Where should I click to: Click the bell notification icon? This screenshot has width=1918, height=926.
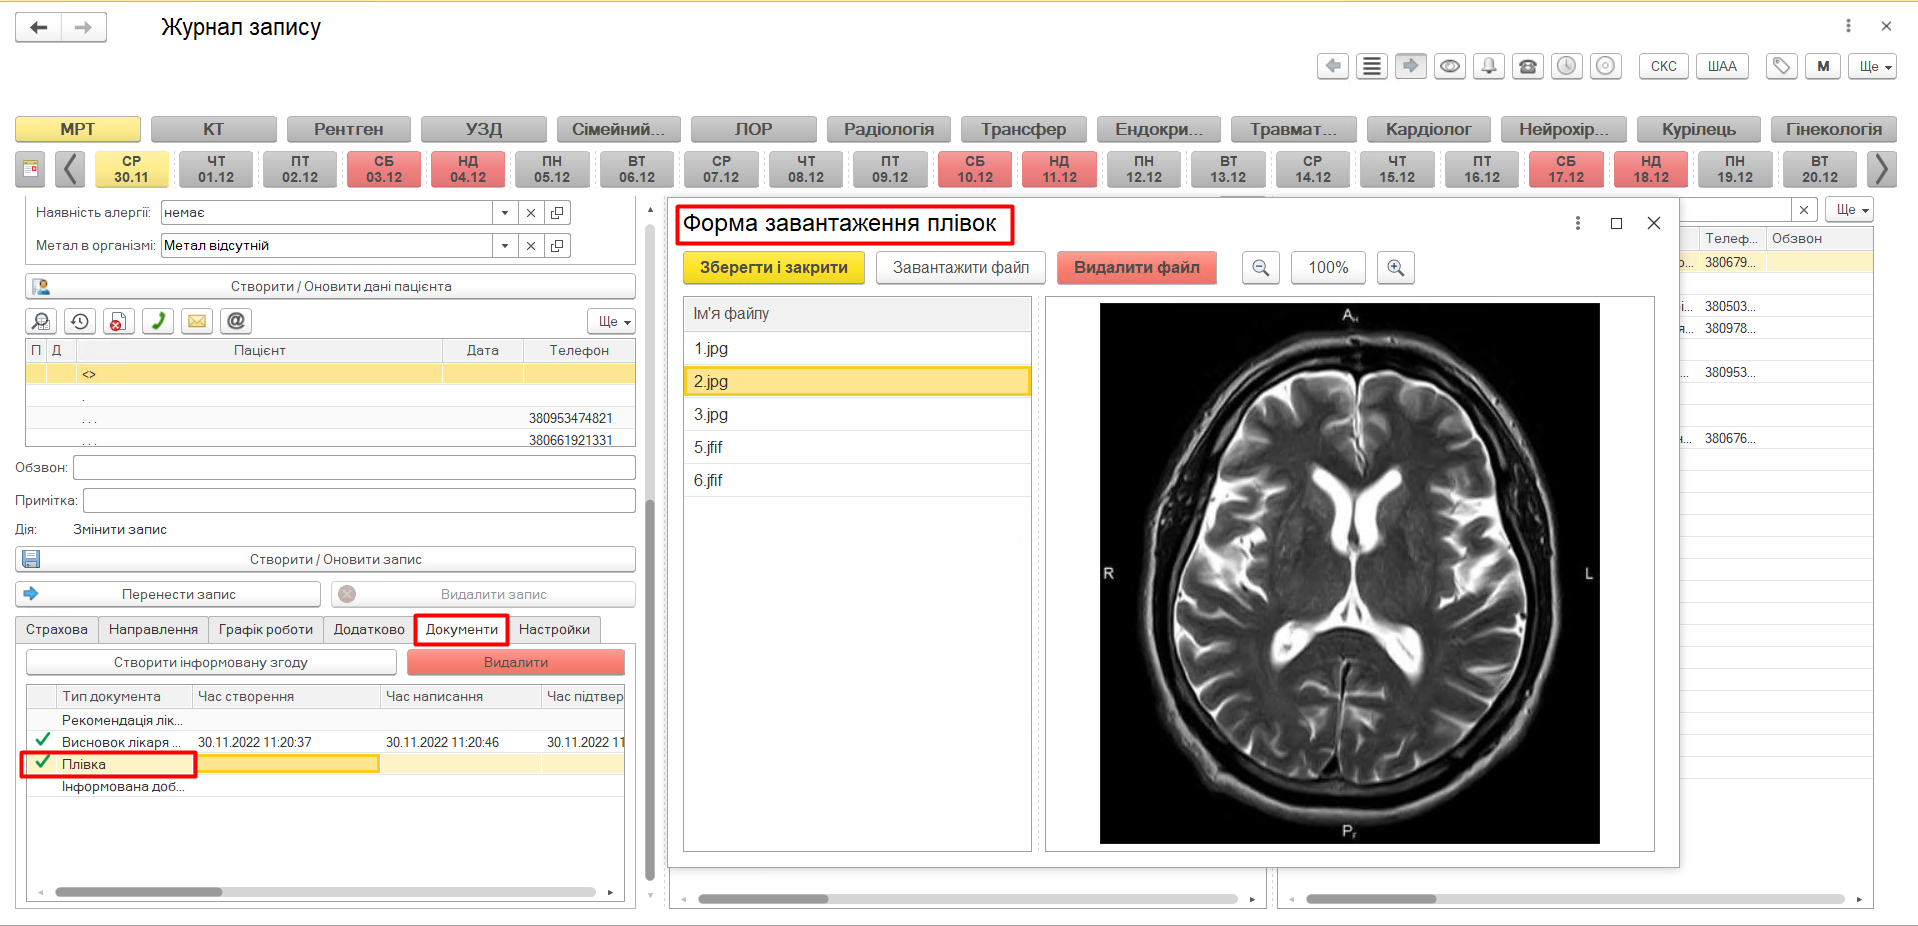(1489, 66)
